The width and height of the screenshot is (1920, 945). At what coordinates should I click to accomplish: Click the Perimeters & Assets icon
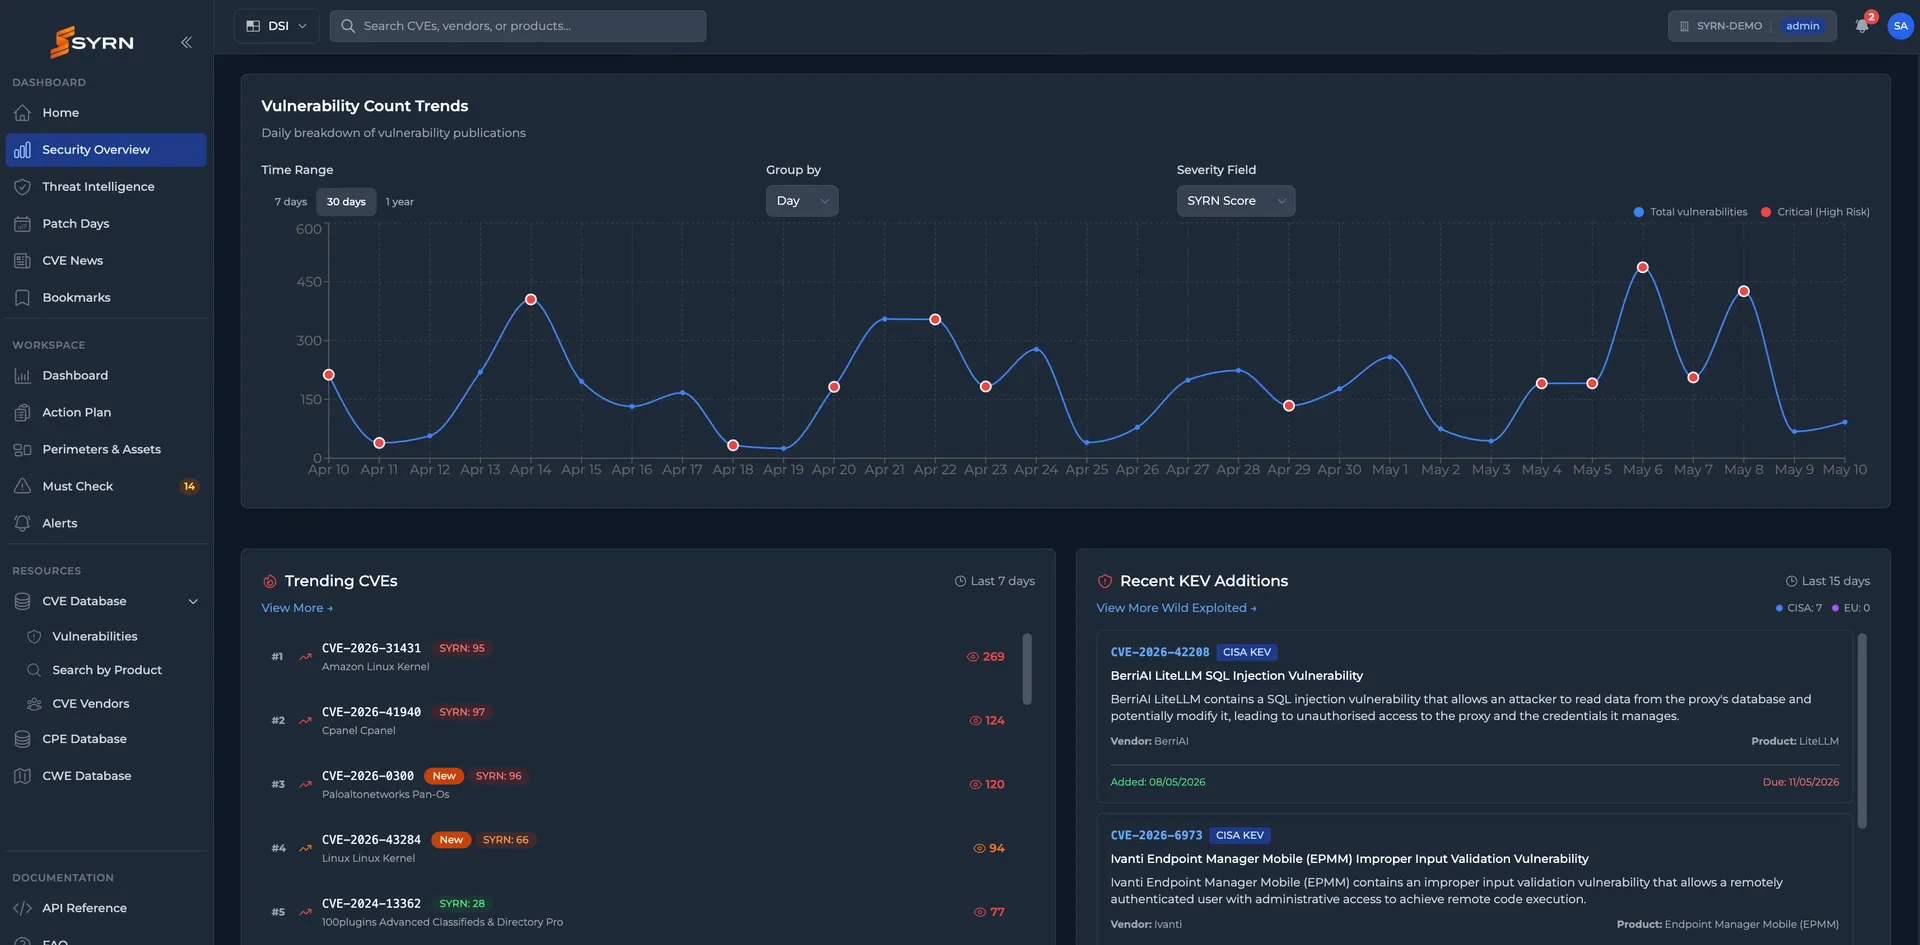[22, 450]
